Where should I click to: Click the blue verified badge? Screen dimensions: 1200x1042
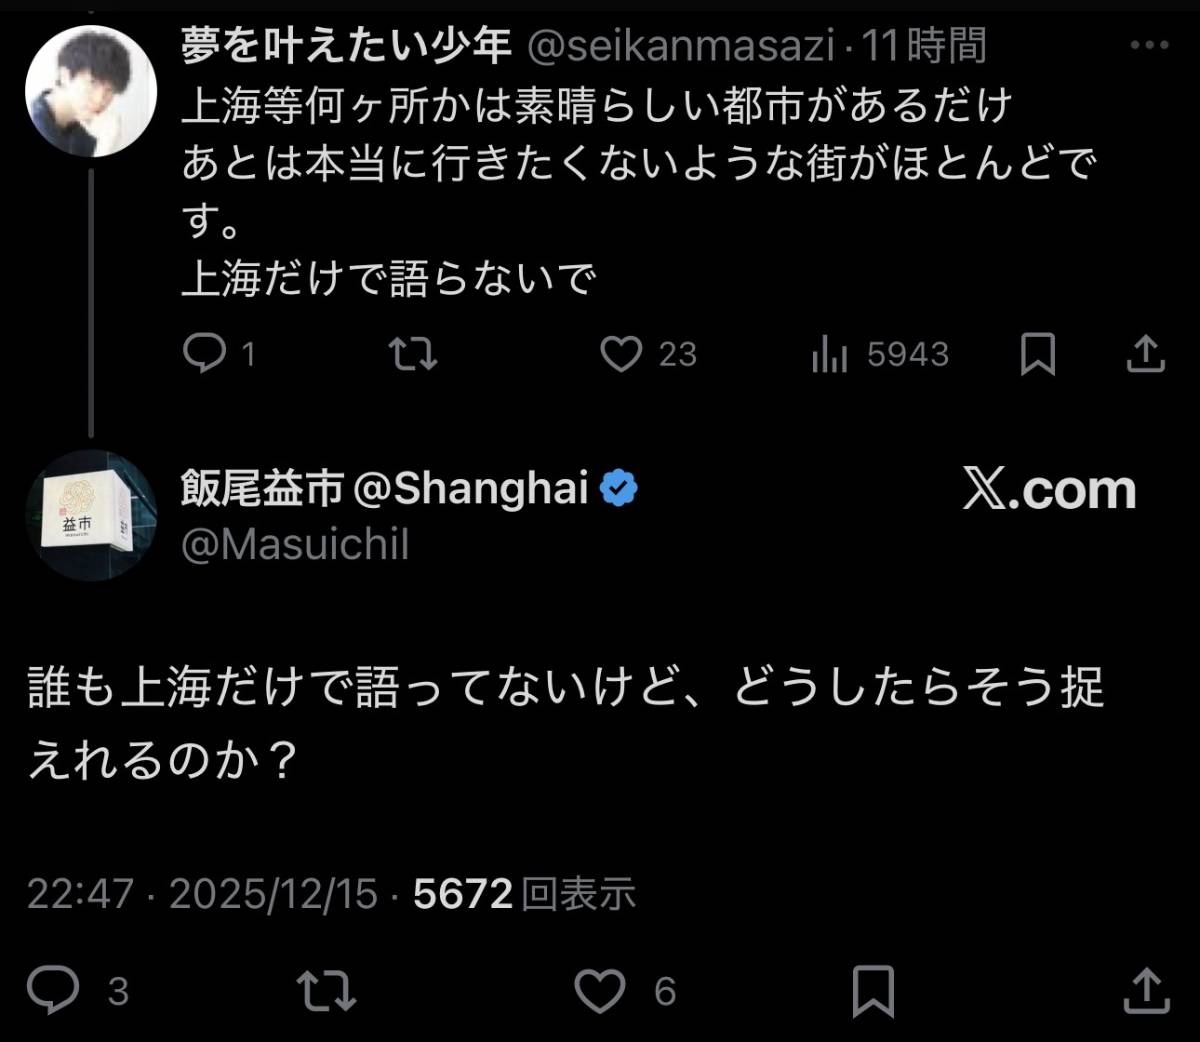[619, 488]
